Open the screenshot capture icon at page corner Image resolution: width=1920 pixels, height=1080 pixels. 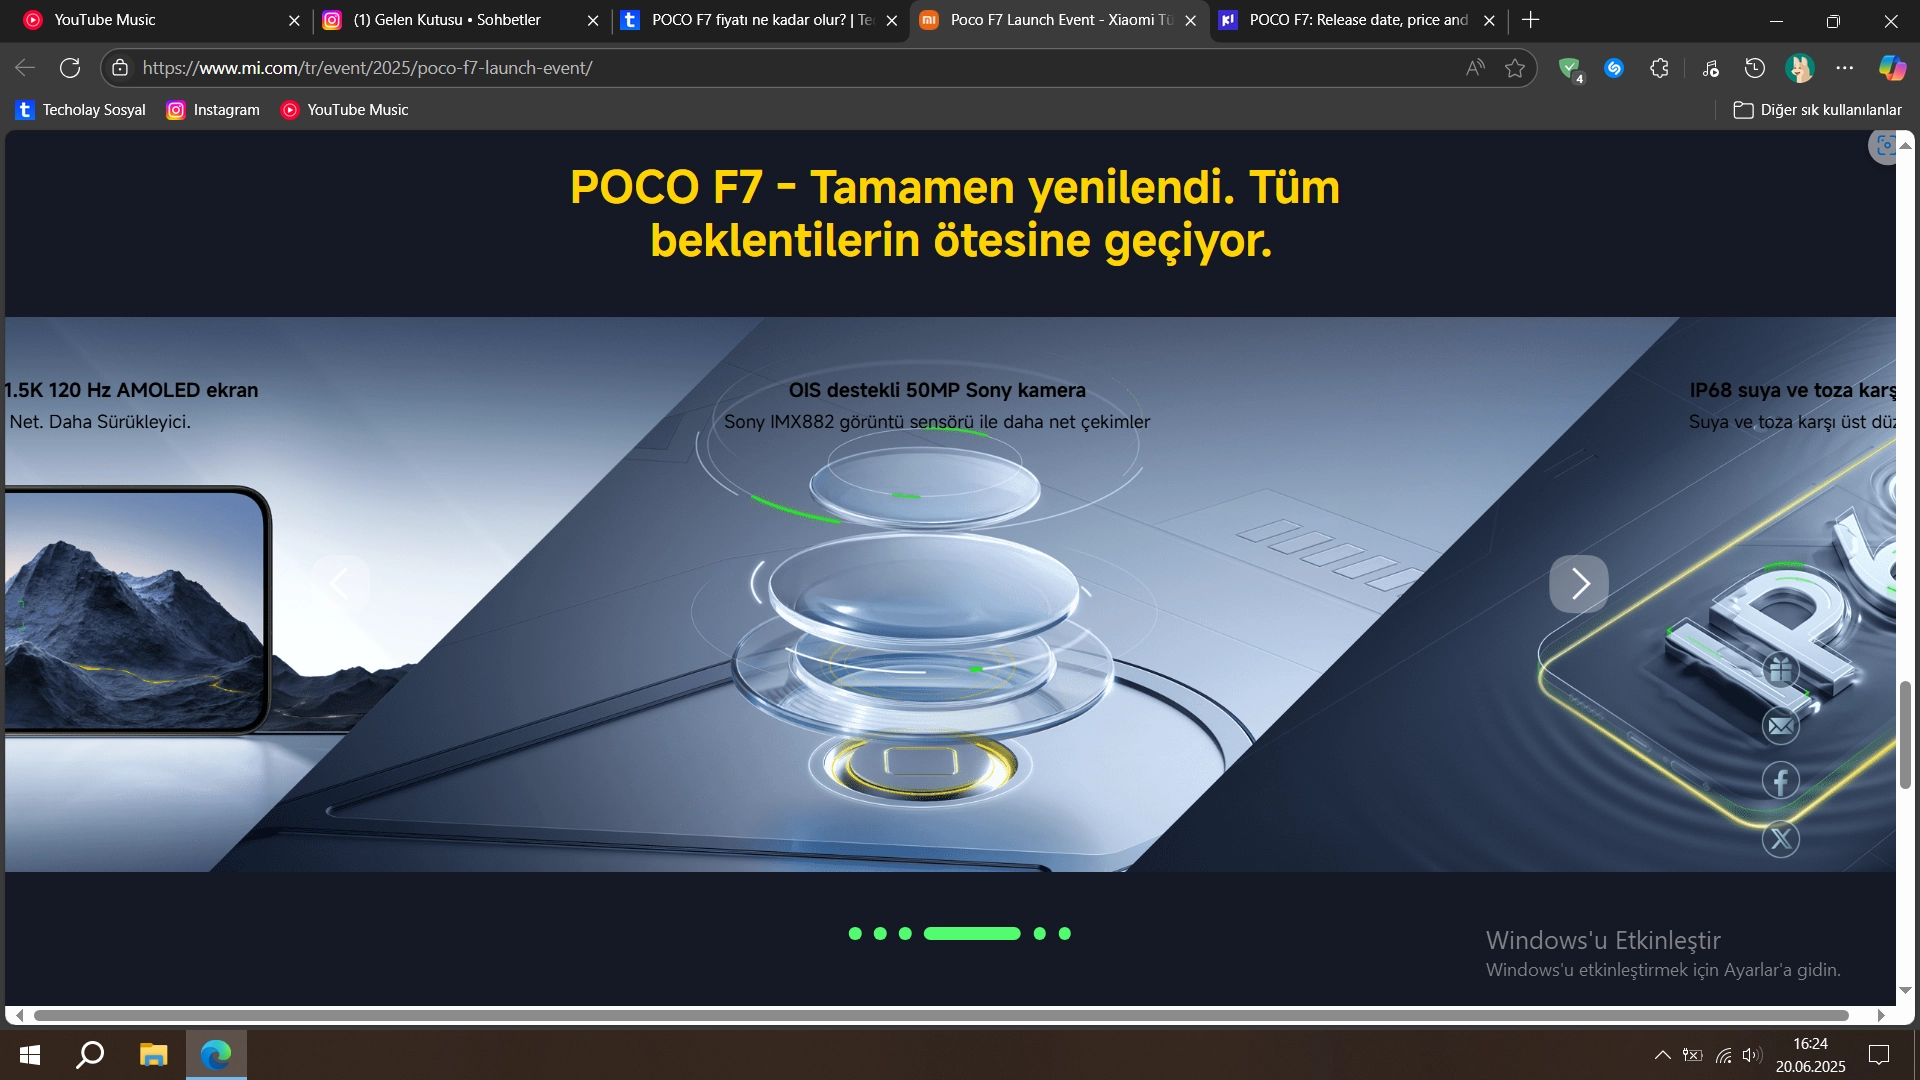point(1884,146)
